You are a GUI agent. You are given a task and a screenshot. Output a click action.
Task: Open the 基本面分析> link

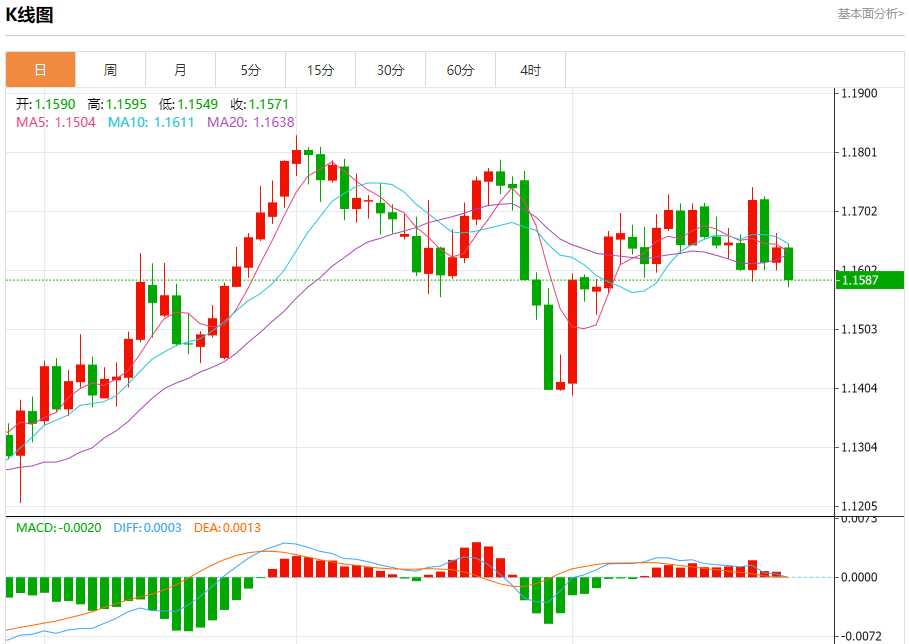870,14
